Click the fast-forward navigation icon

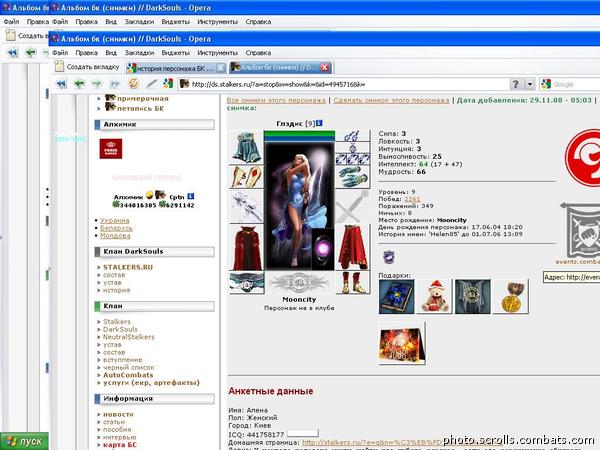click(115, 84)
